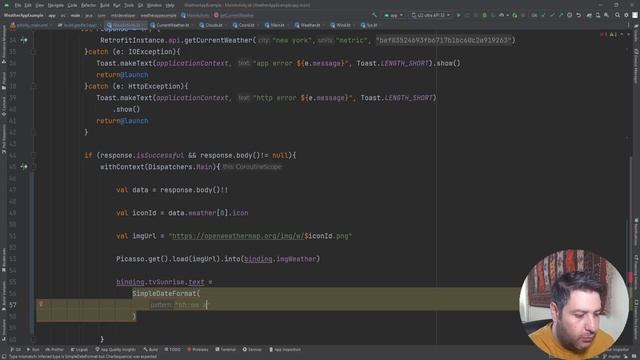Collapse the withContext block fold marker

(34, 167)
